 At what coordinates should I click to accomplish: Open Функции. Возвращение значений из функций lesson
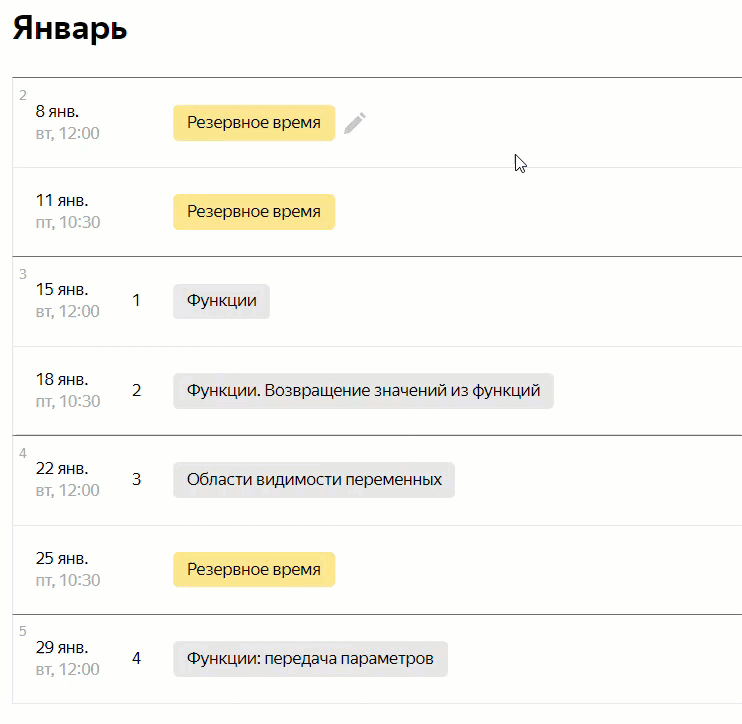[x=363, y=391]
